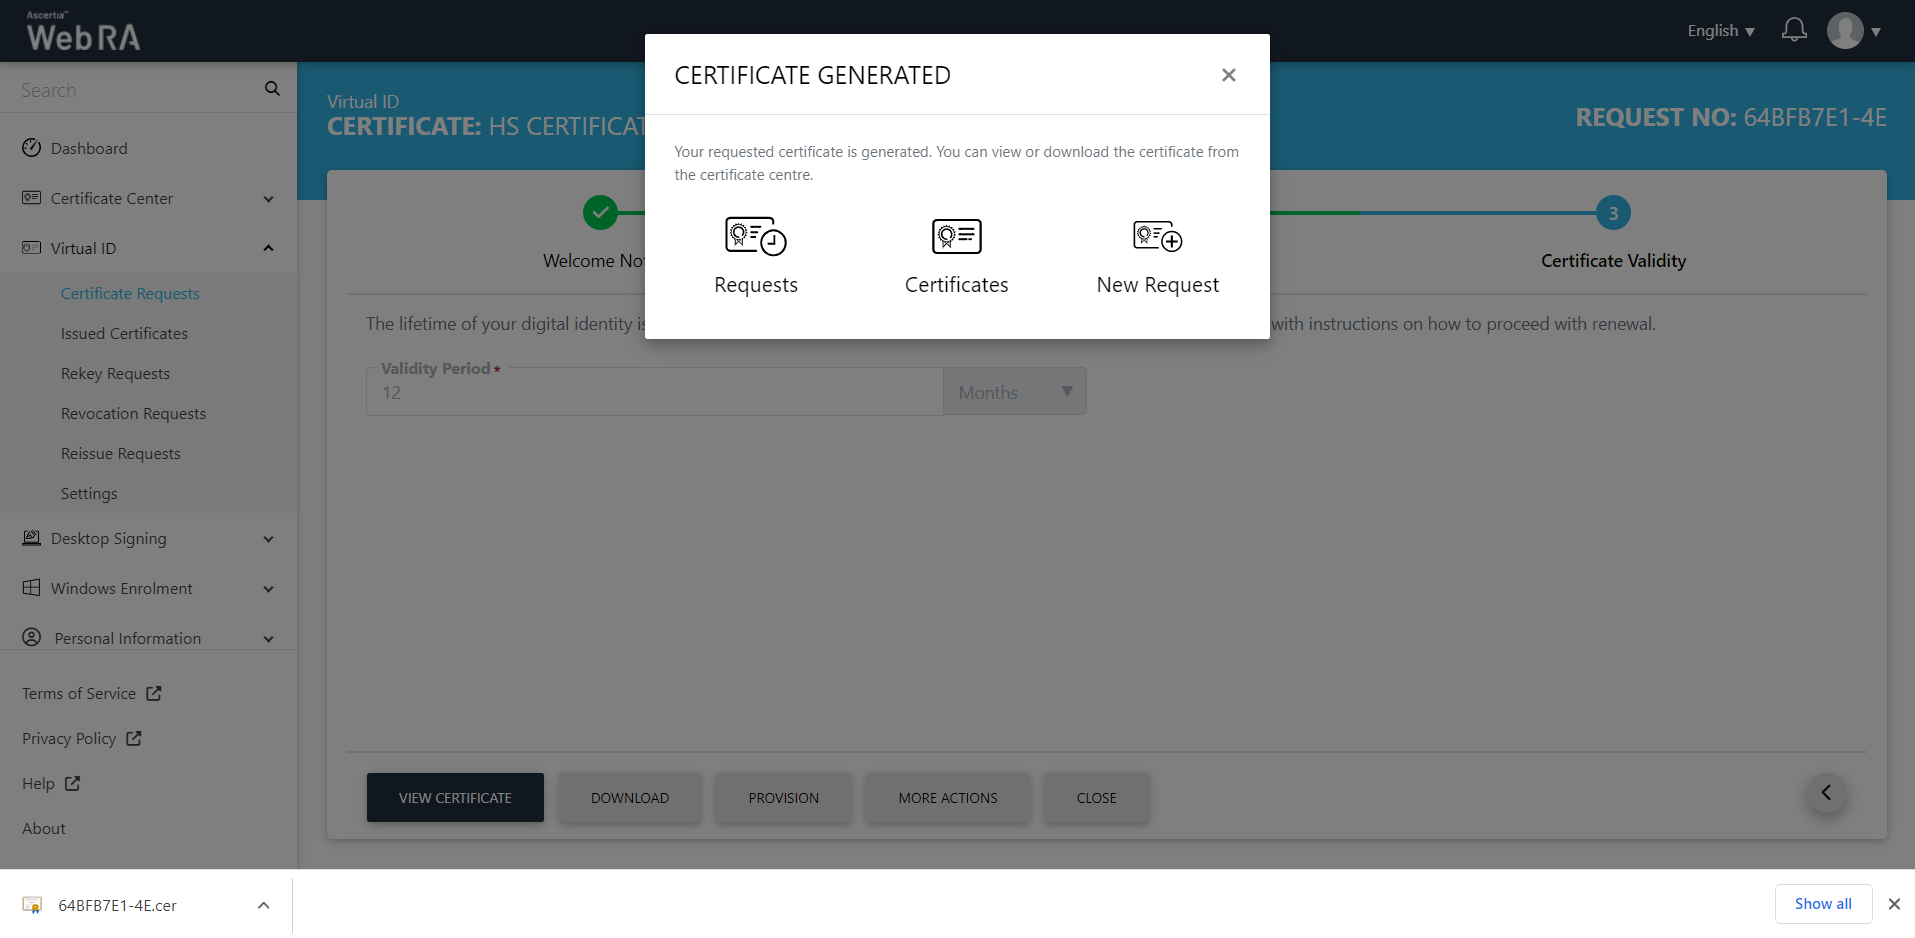The width and height of the screenshot is (1915, 938).
Task: Open the notifications bell
Action: point(1794,30)
